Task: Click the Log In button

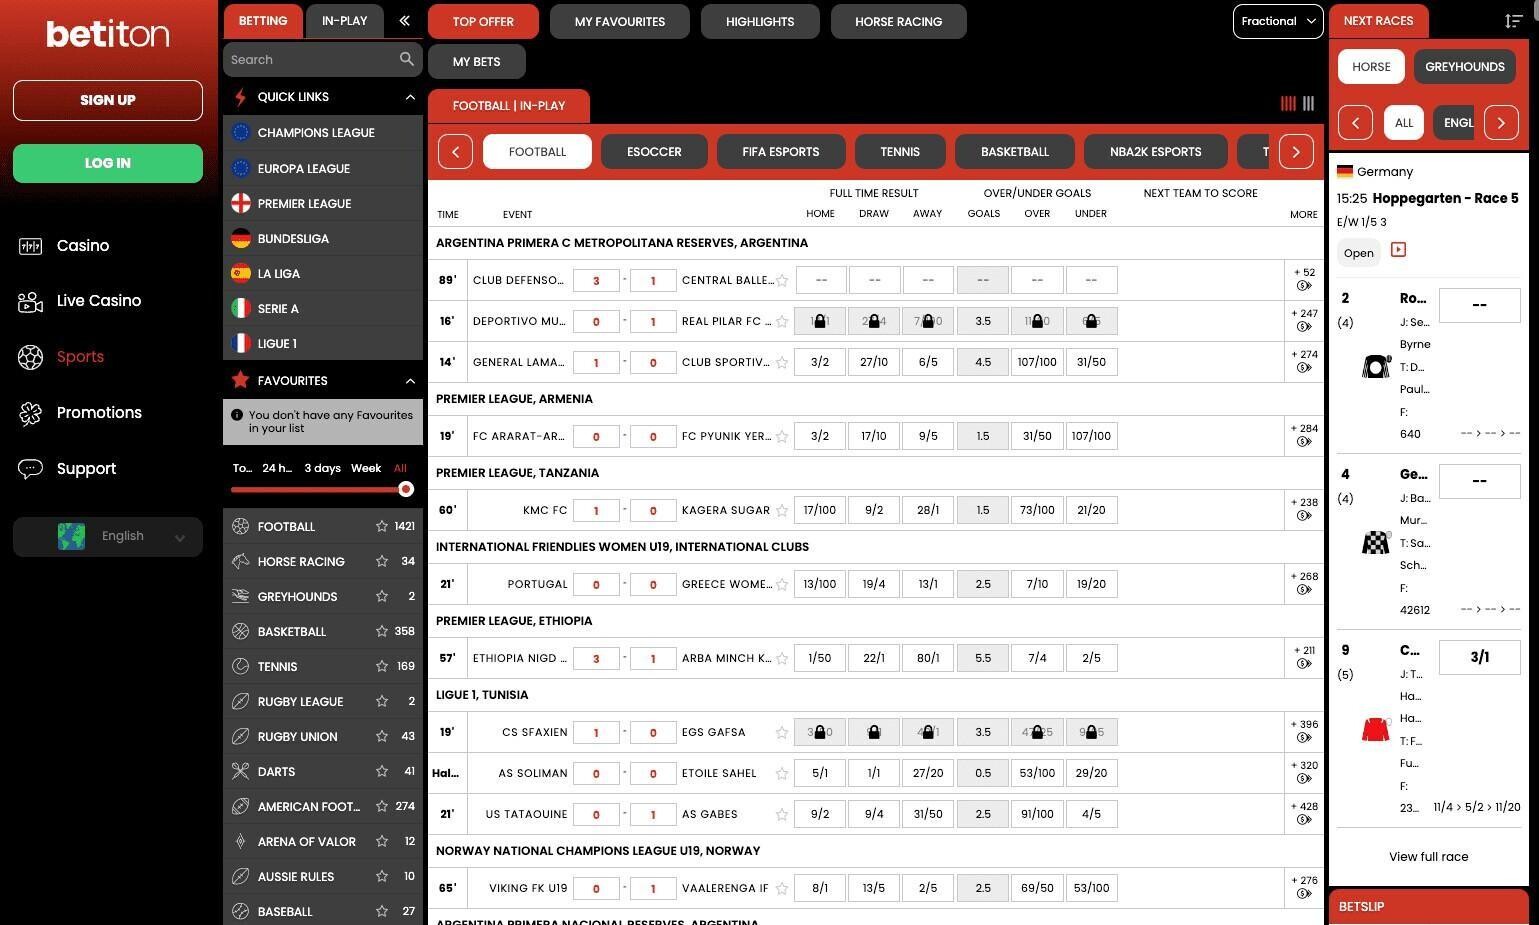Action: pos(108,163)
